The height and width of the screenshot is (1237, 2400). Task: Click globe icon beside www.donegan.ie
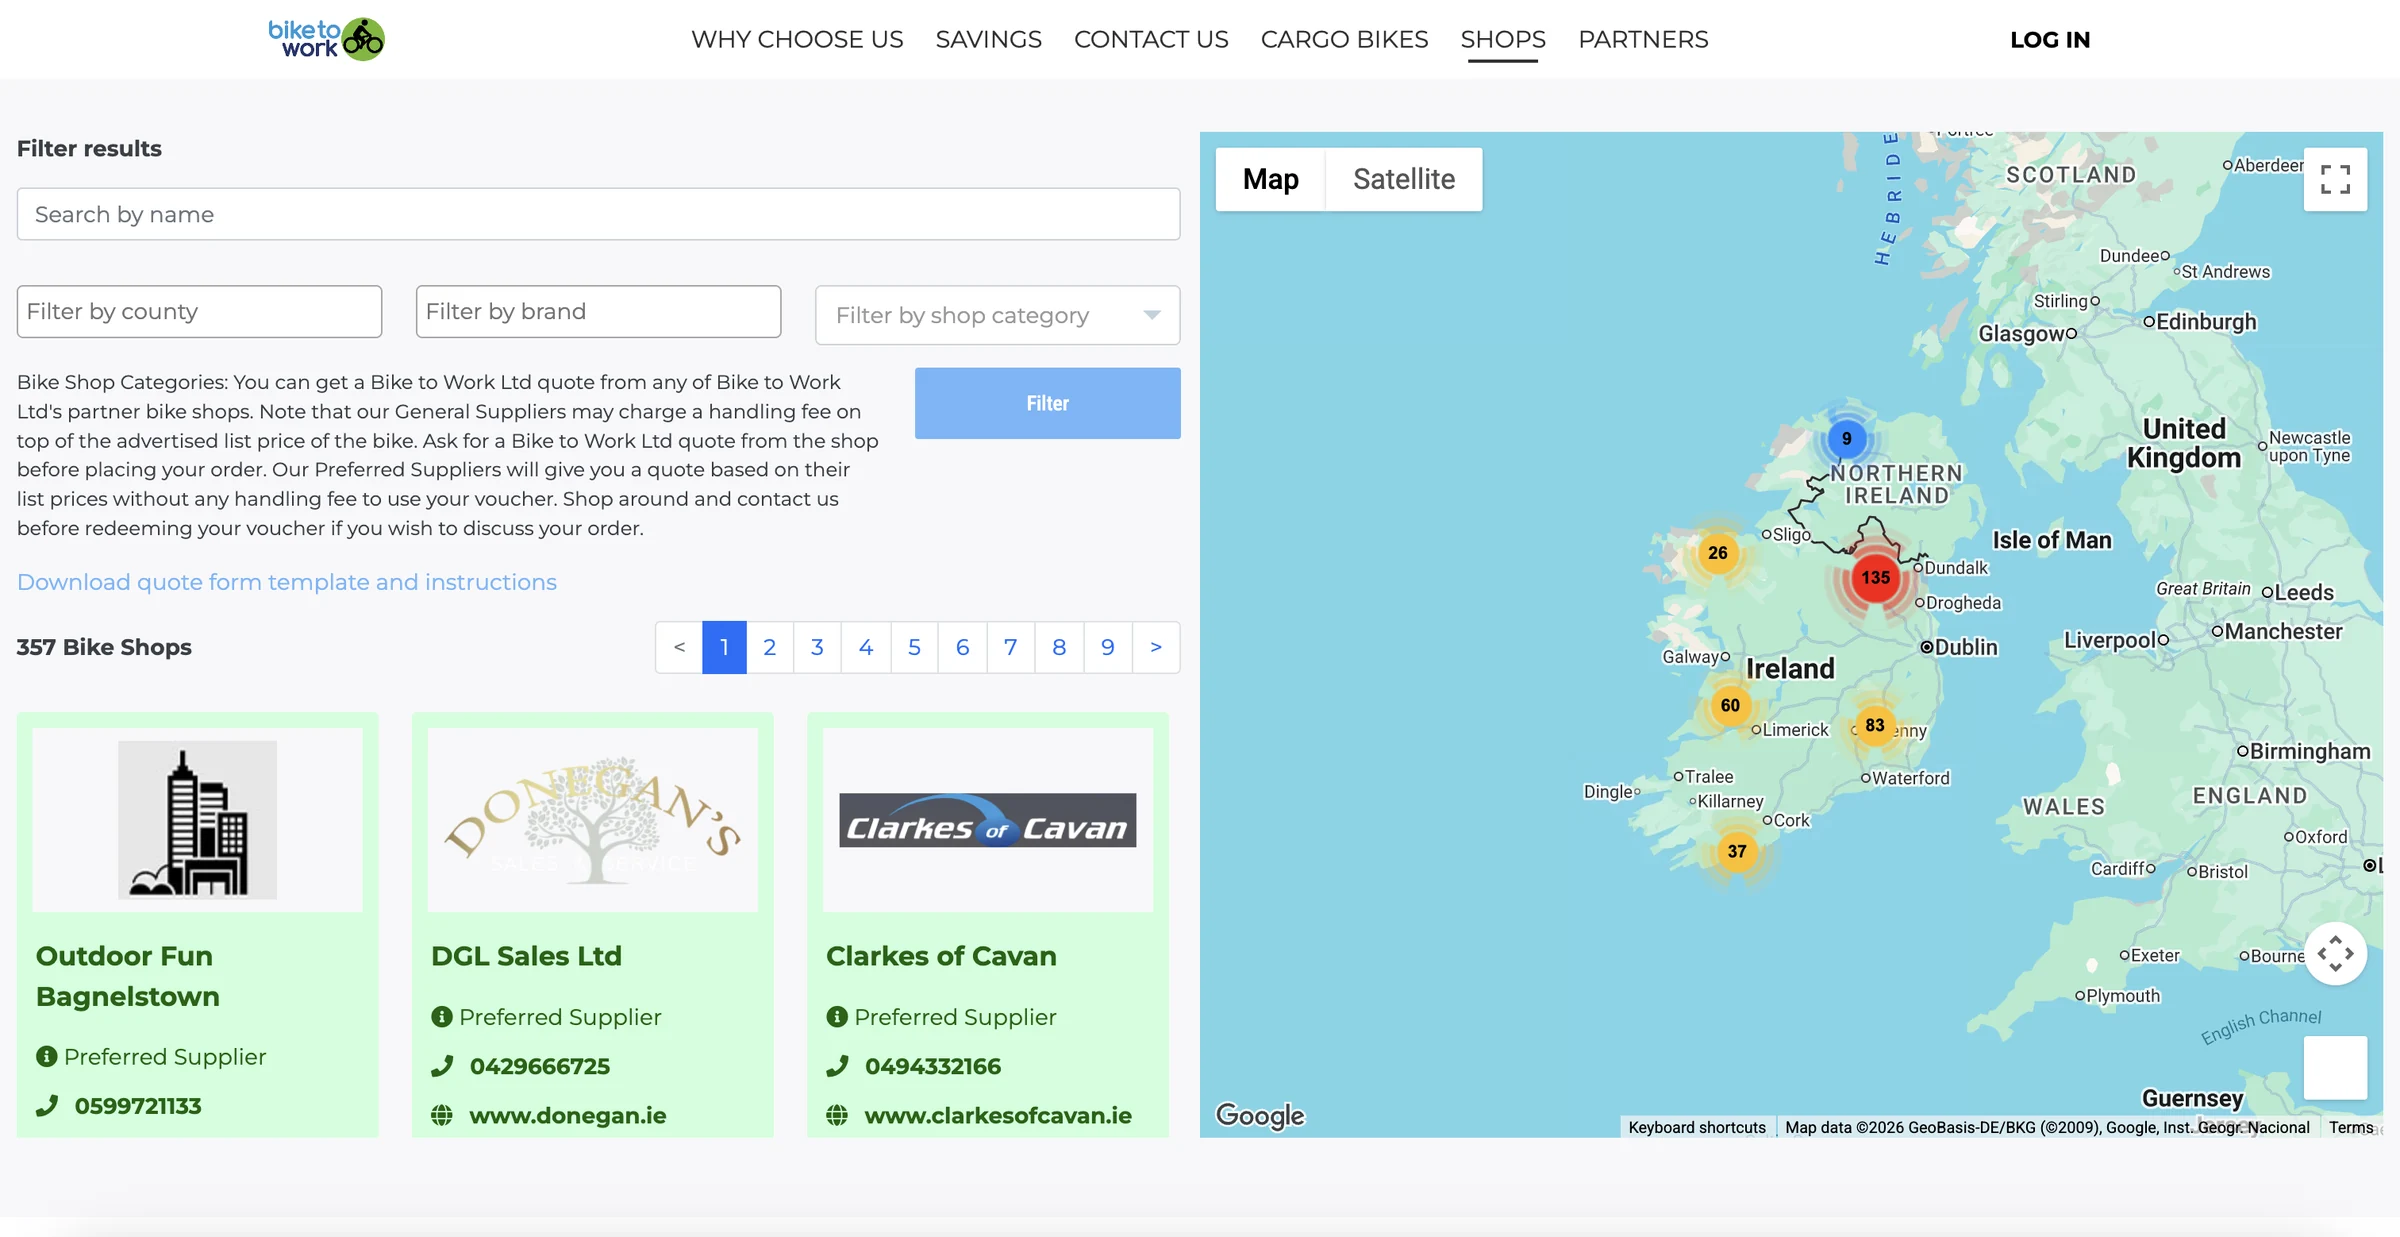pyautogui.click(x=442, y=1115)
